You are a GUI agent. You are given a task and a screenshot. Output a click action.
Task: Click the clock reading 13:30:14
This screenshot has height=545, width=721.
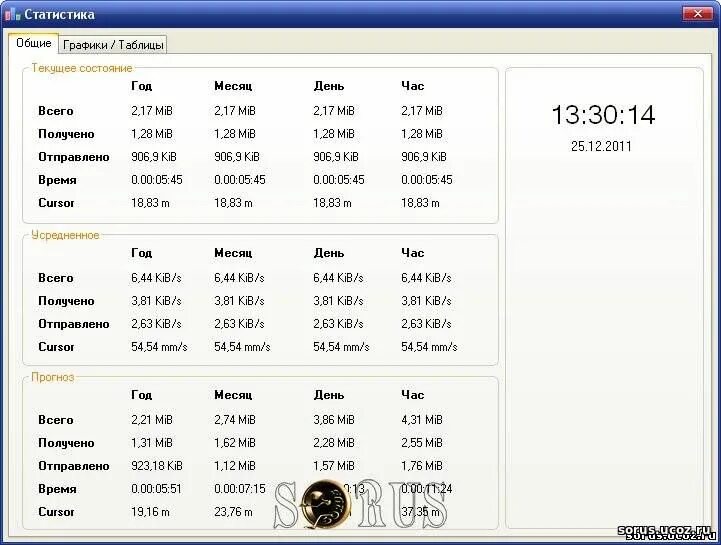603,115
